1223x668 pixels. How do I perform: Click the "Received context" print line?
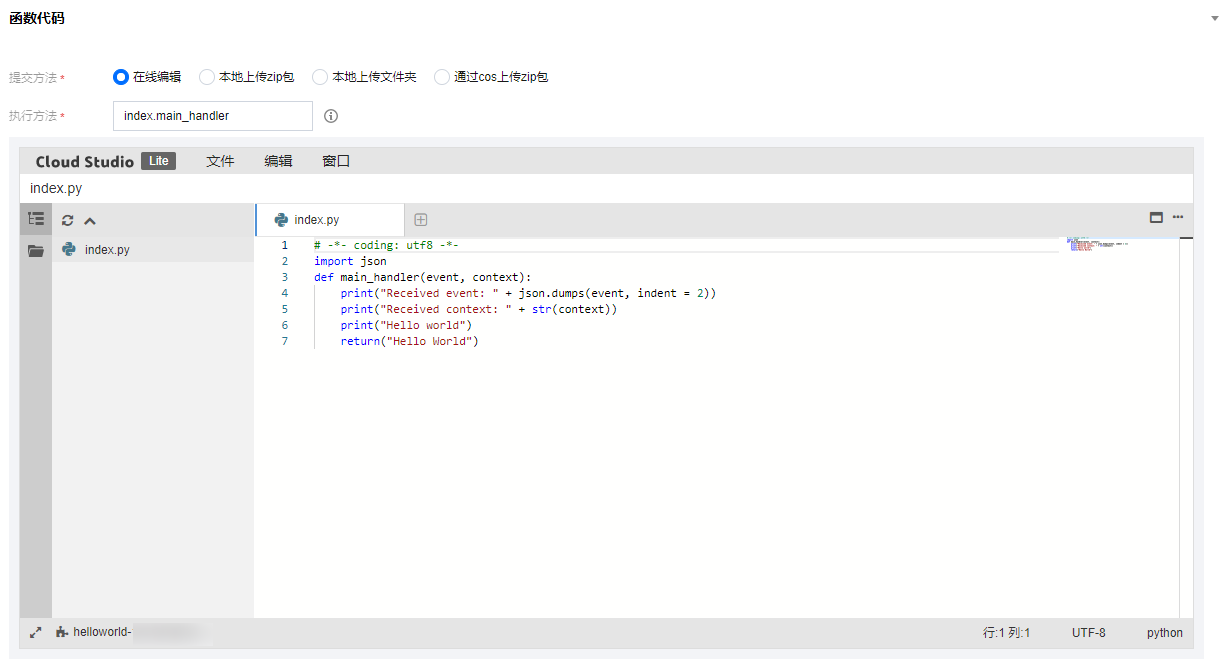coord(479,309)
